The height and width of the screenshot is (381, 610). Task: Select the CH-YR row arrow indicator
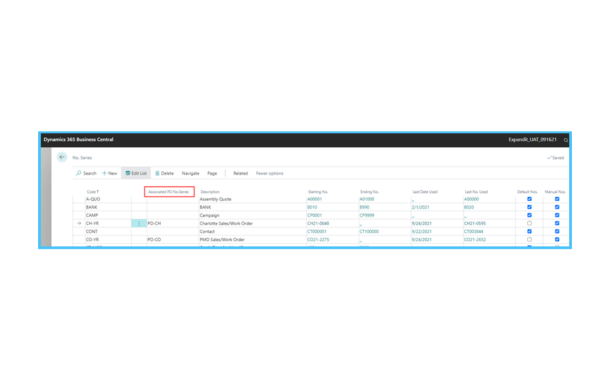[x=79, y=223]
